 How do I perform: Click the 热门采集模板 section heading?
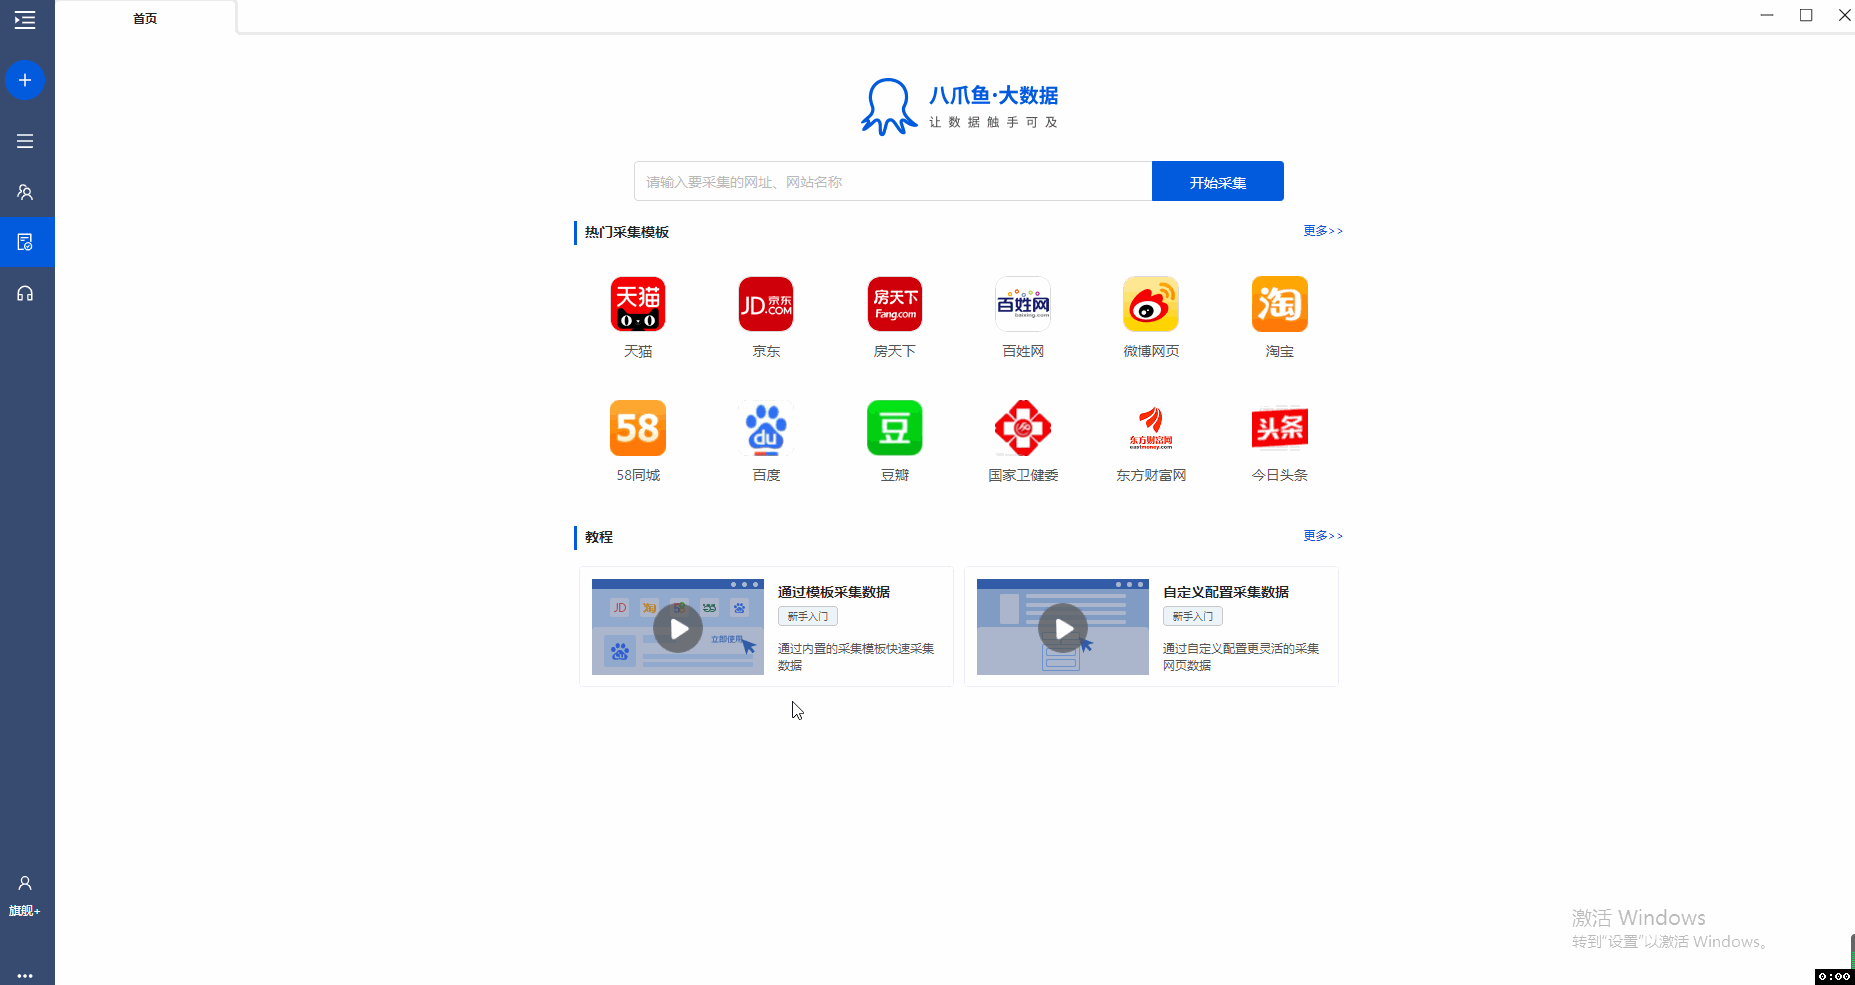[627, 232]
